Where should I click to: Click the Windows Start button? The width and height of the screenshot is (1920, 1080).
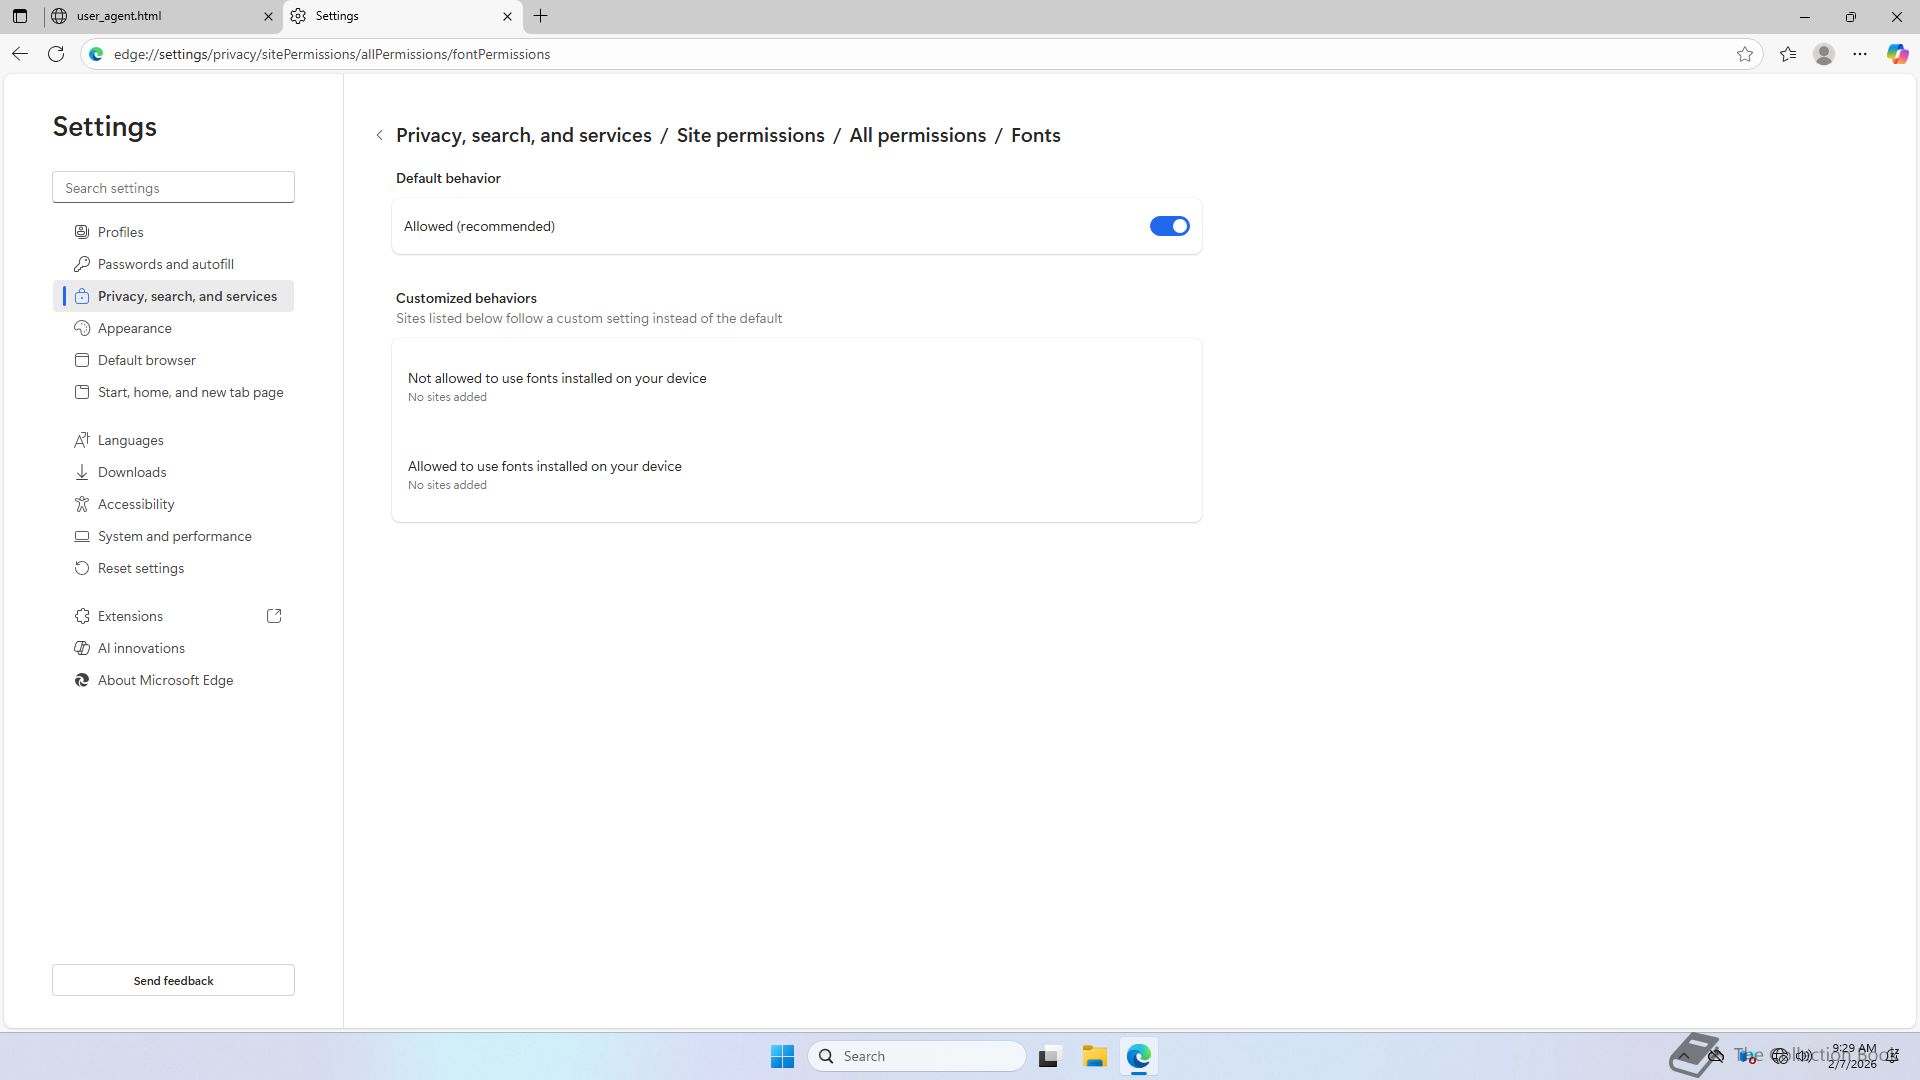click(x=782, y=1056)
